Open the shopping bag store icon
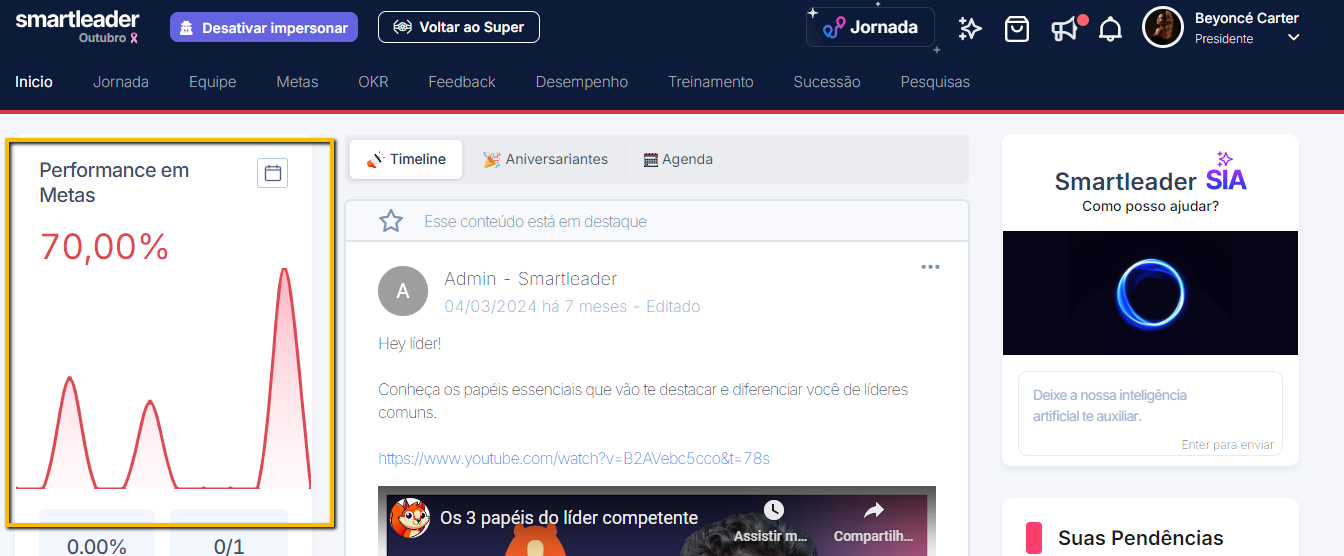This screenshot has height=556, width=1344. point(1017,29)
